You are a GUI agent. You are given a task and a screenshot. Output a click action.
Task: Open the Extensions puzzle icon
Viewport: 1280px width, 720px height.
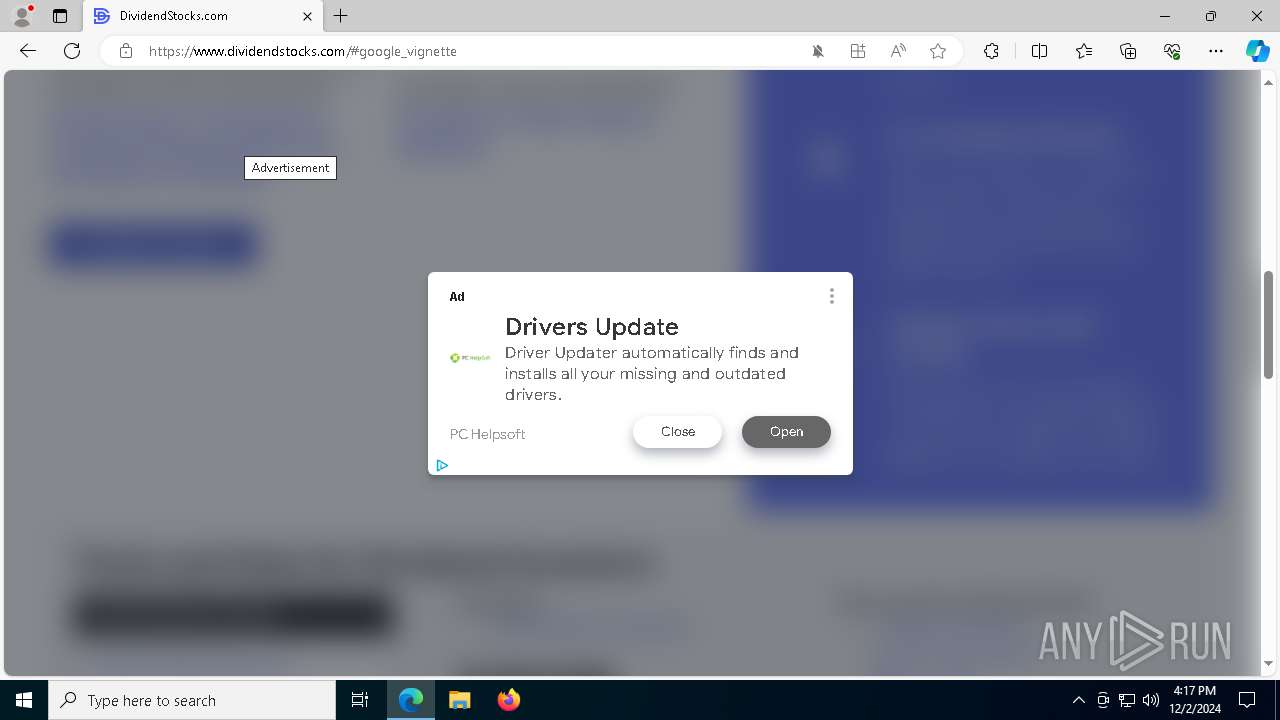pos(991,51)
